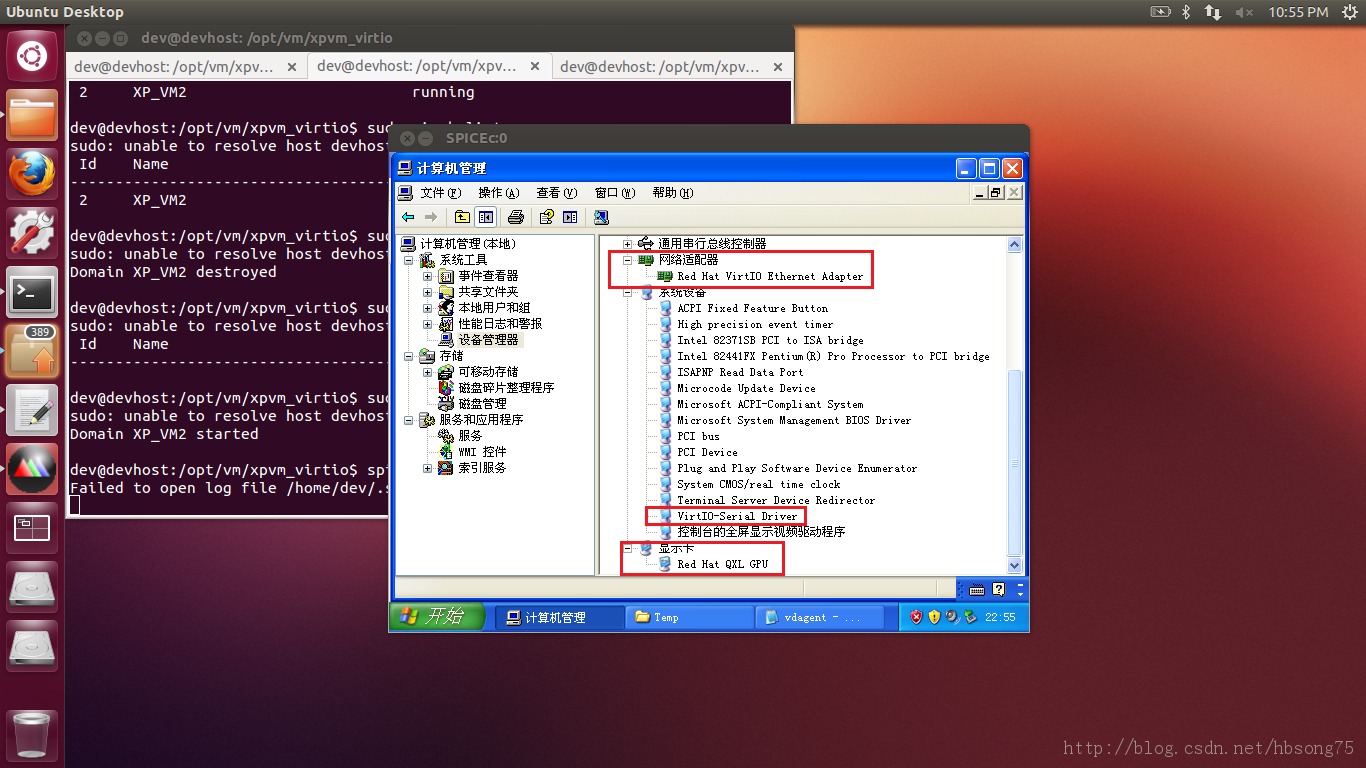Click the scan for hardware changes icon
Viewport: 1366px width, 768px height.
(x=601, y=217)
